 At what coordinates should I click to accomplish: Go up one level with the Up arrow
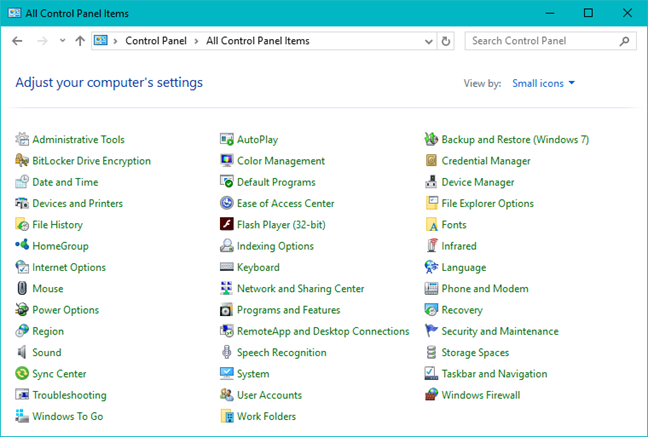(x=80, y=41)
